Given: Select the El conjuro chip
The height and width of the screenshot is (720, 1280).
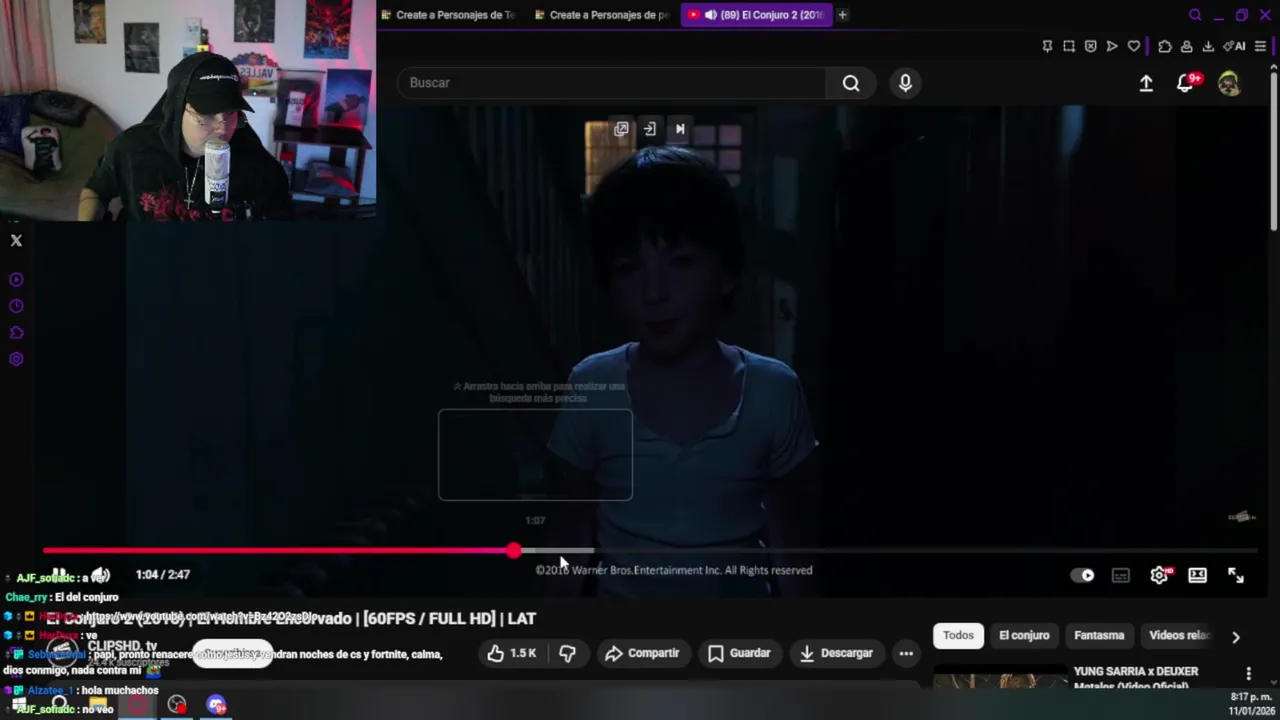Looking at the screenshot, I should [1024, 636].
